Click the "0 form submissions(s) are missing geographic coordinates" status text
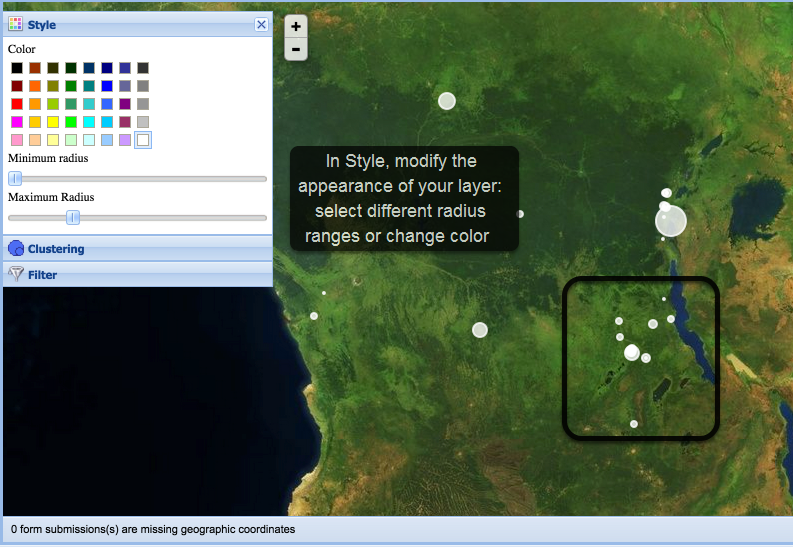 153,529
